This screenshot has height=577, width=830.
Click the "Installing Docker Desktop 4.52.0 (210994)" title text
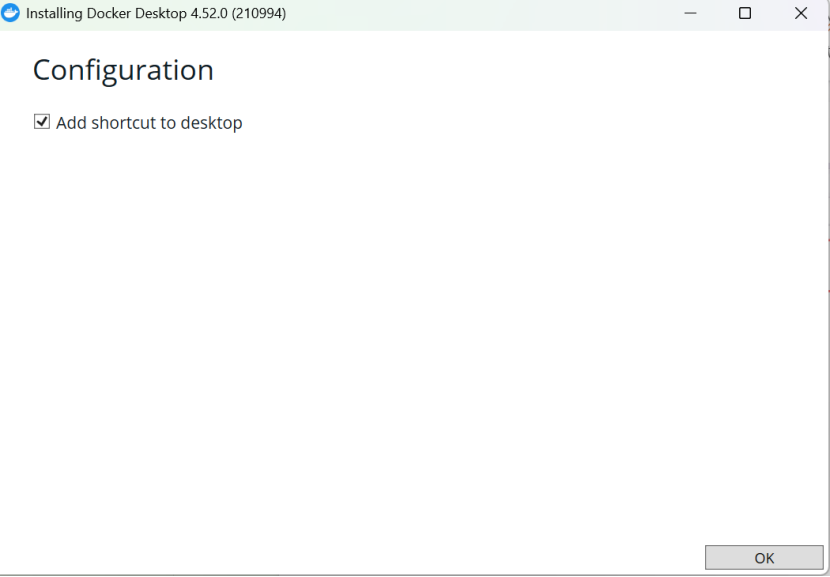point(156,13)
